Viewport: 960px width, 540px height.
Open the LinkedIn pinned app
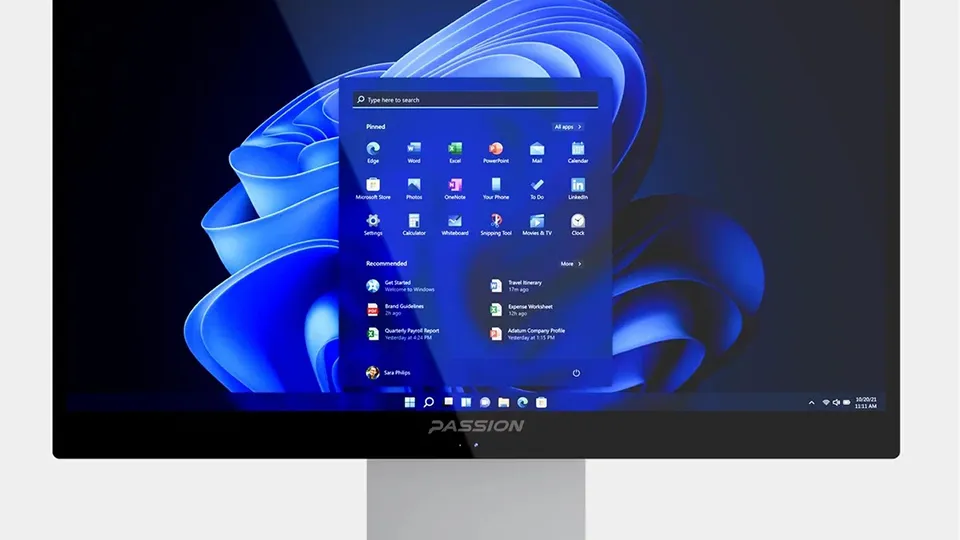tap(578, 189)
